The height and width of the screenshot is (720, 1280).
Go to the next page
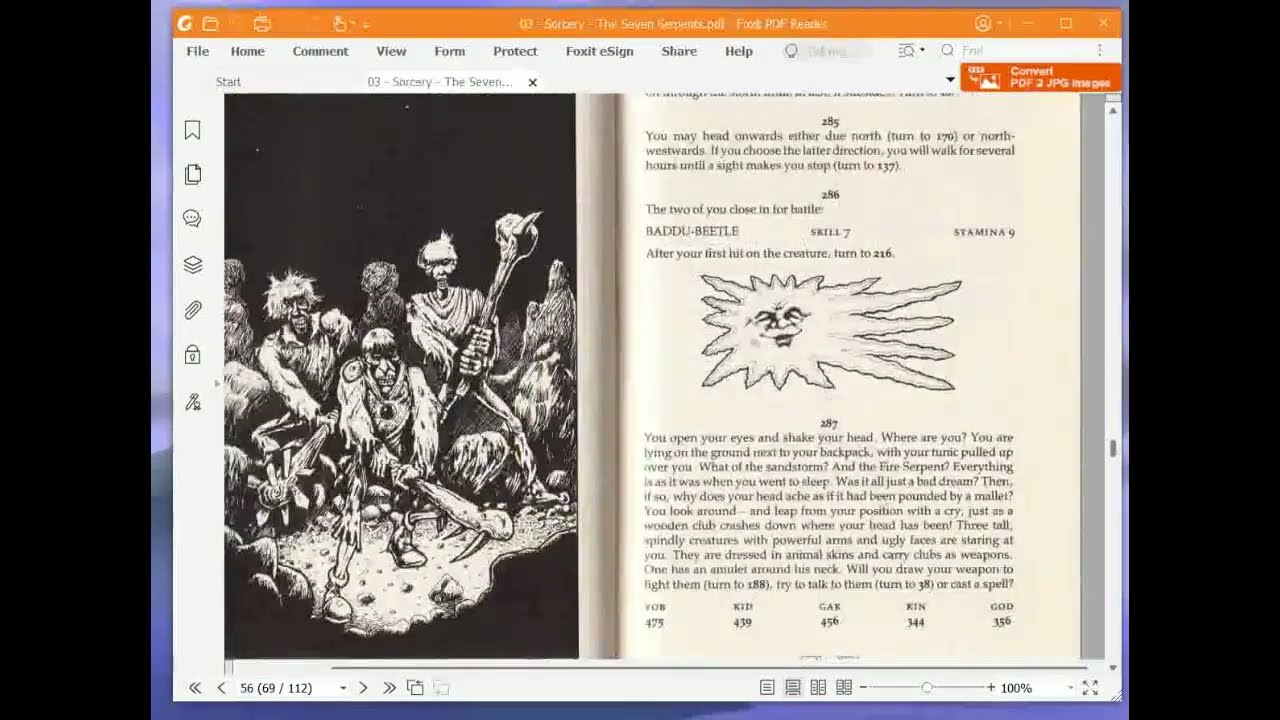pyautogui.click(x=363, y=688)
